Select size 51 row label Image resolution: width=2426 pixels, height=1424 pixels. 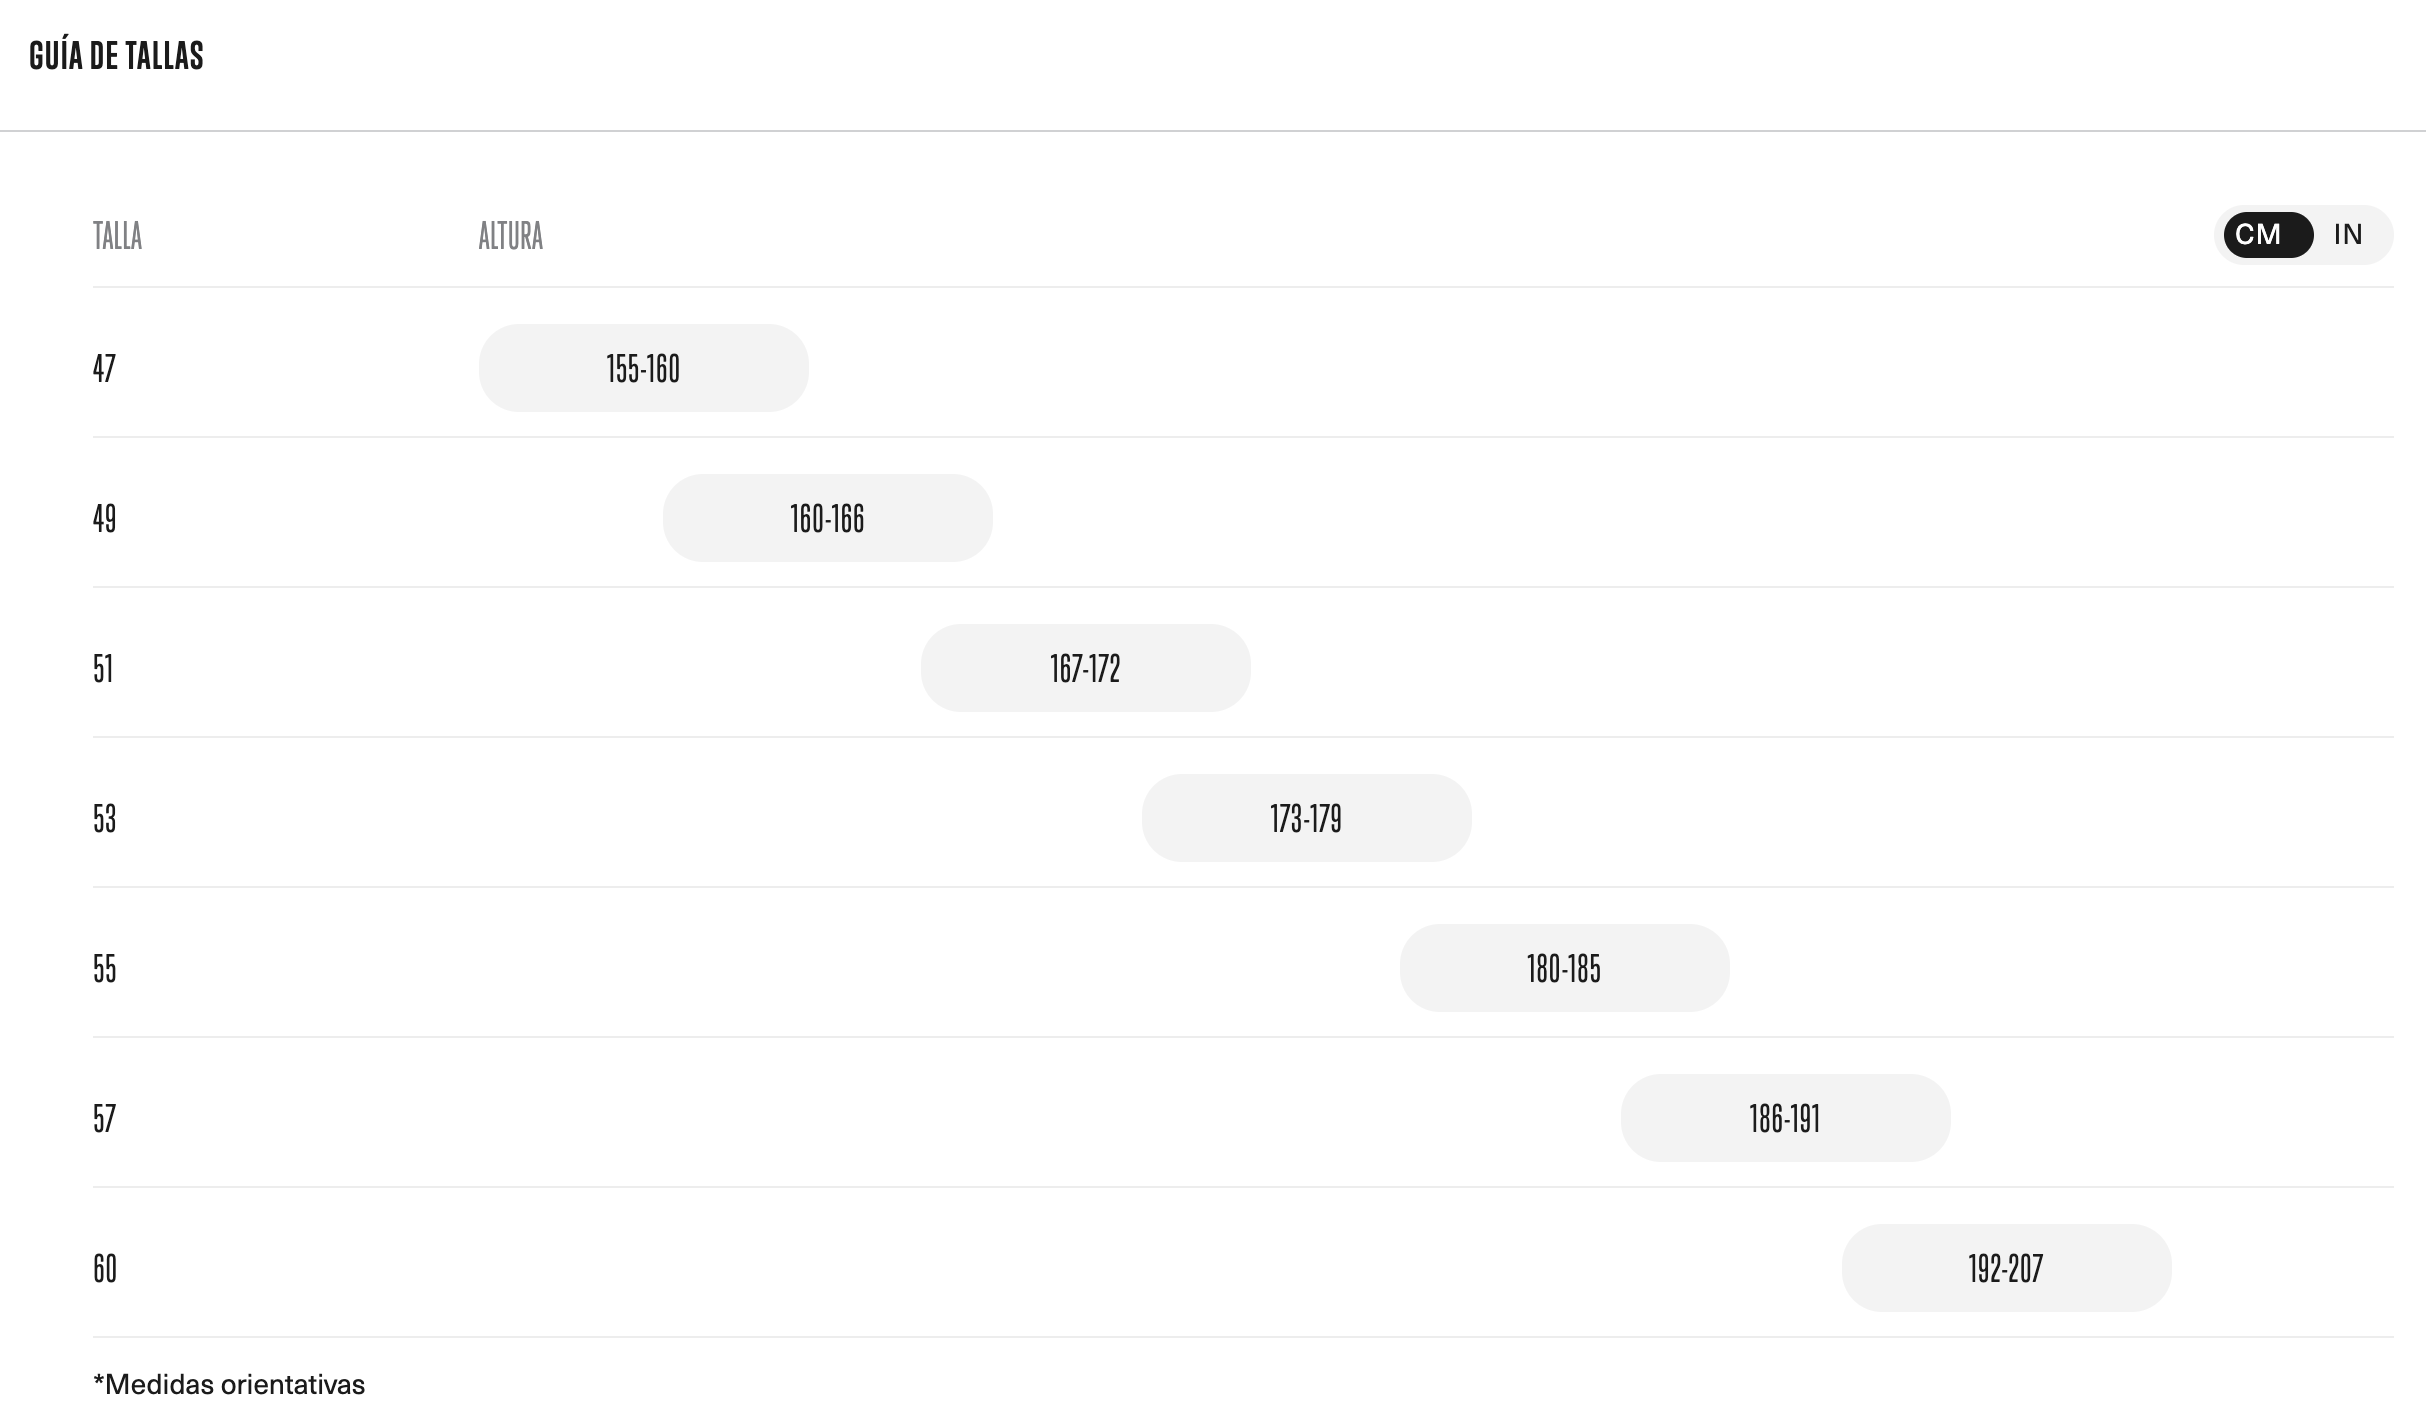click(103, 668)
